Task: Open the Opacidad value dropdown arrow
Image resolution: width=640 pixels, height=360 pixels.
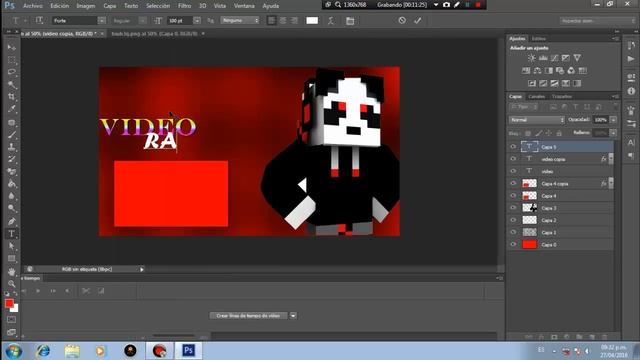Action: coord(613,120)
